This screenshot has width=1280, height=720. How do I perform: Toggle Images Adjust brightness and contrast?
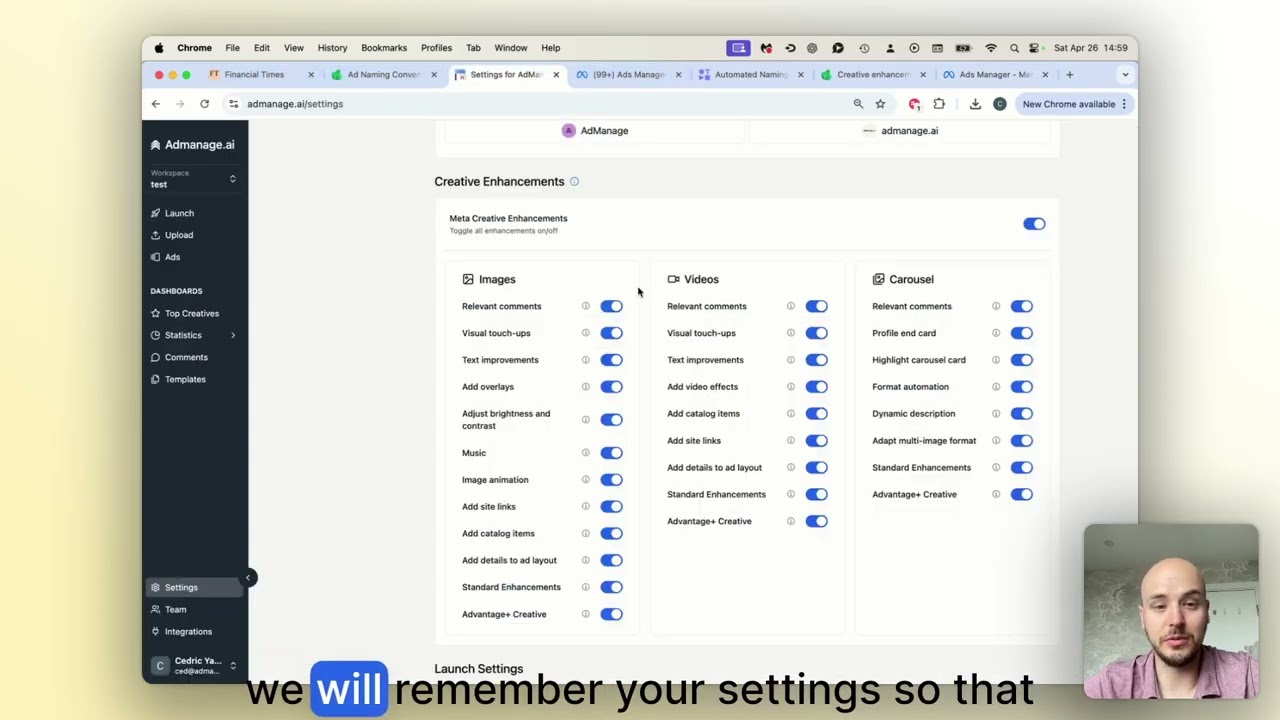[x=611, y=420]
